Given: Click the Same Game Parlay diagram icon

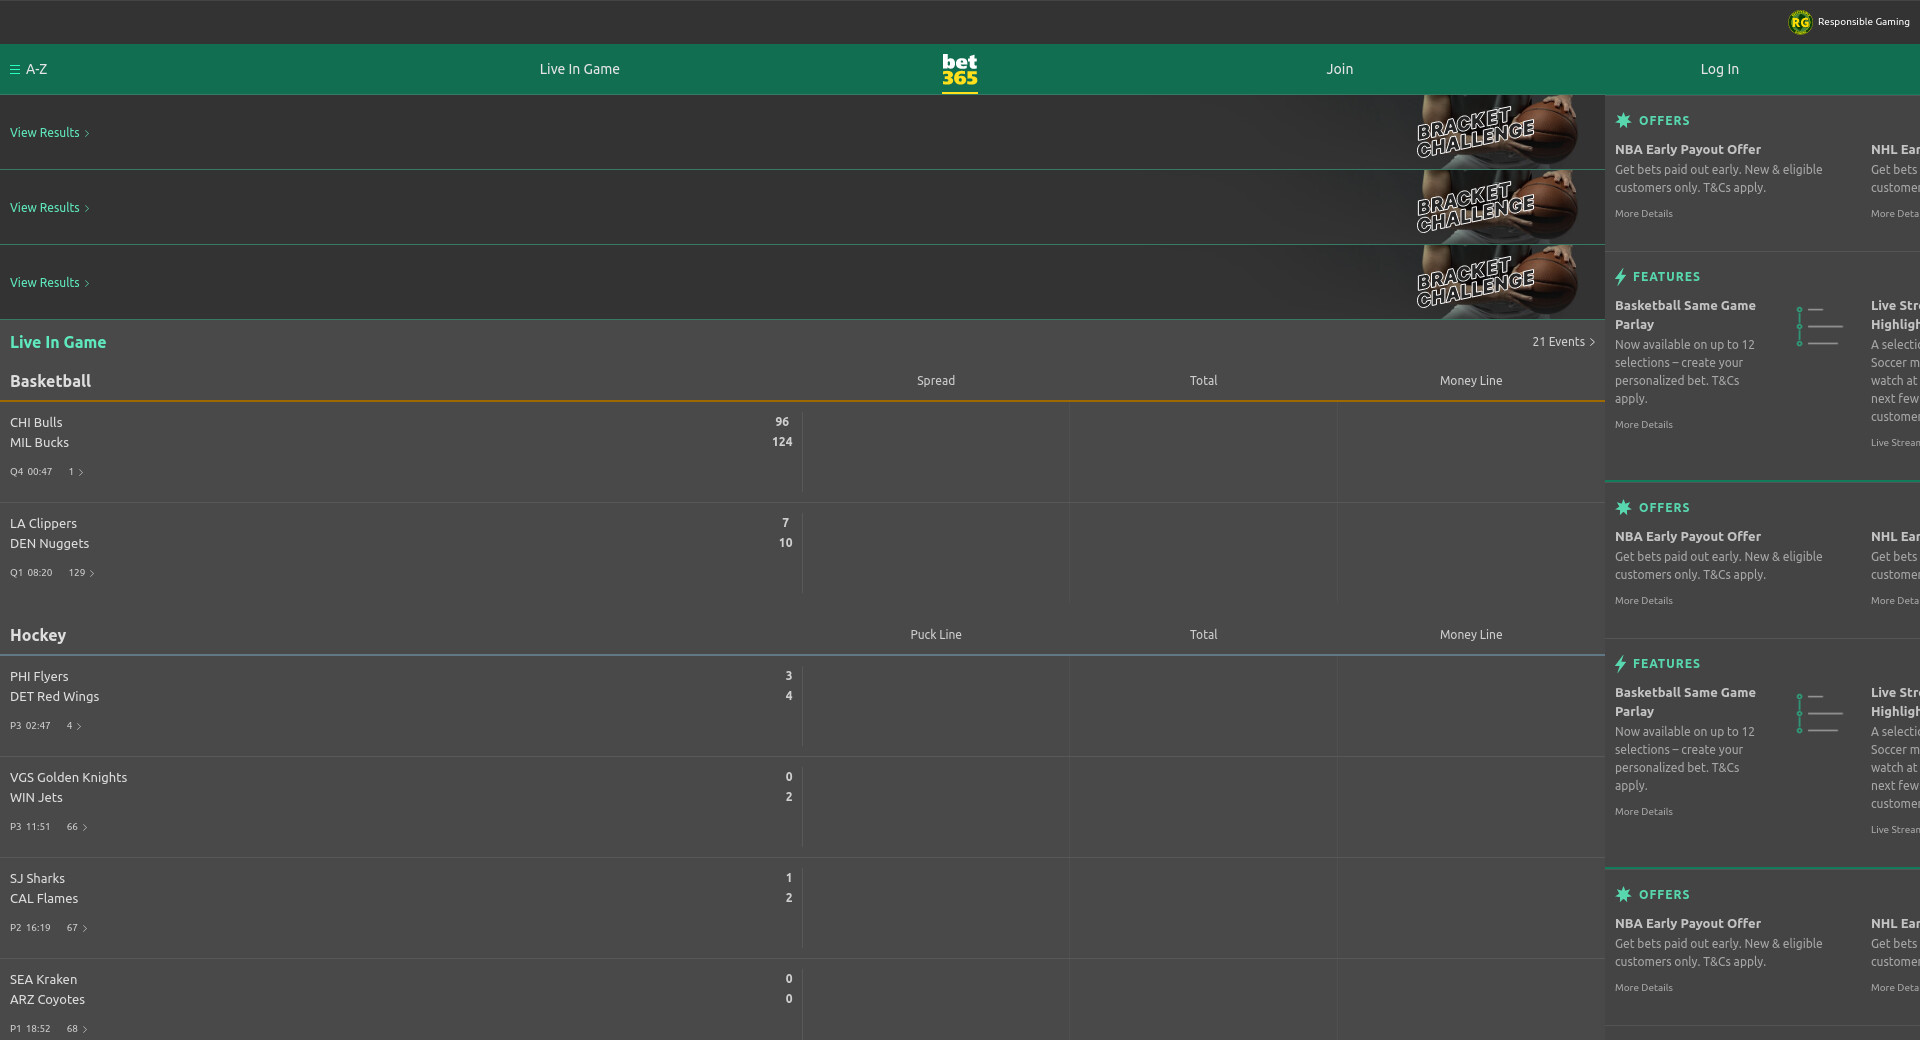Looking at the screenshot, I should point(1819,326).
